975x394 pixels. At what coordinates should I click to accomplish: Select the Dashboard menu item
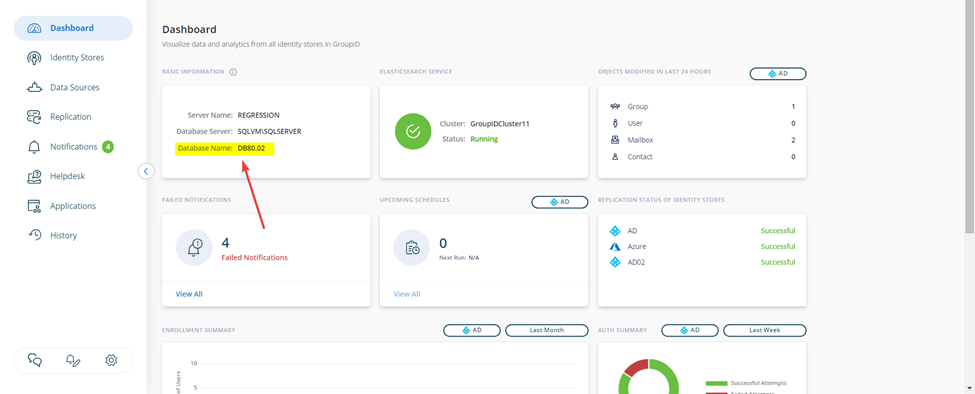click(73, 28)
